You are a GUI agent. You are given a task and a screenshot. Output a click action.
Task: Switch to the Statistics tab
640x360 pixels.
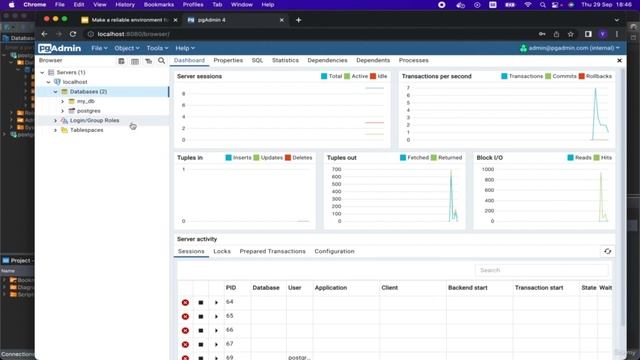coord(285,60)
